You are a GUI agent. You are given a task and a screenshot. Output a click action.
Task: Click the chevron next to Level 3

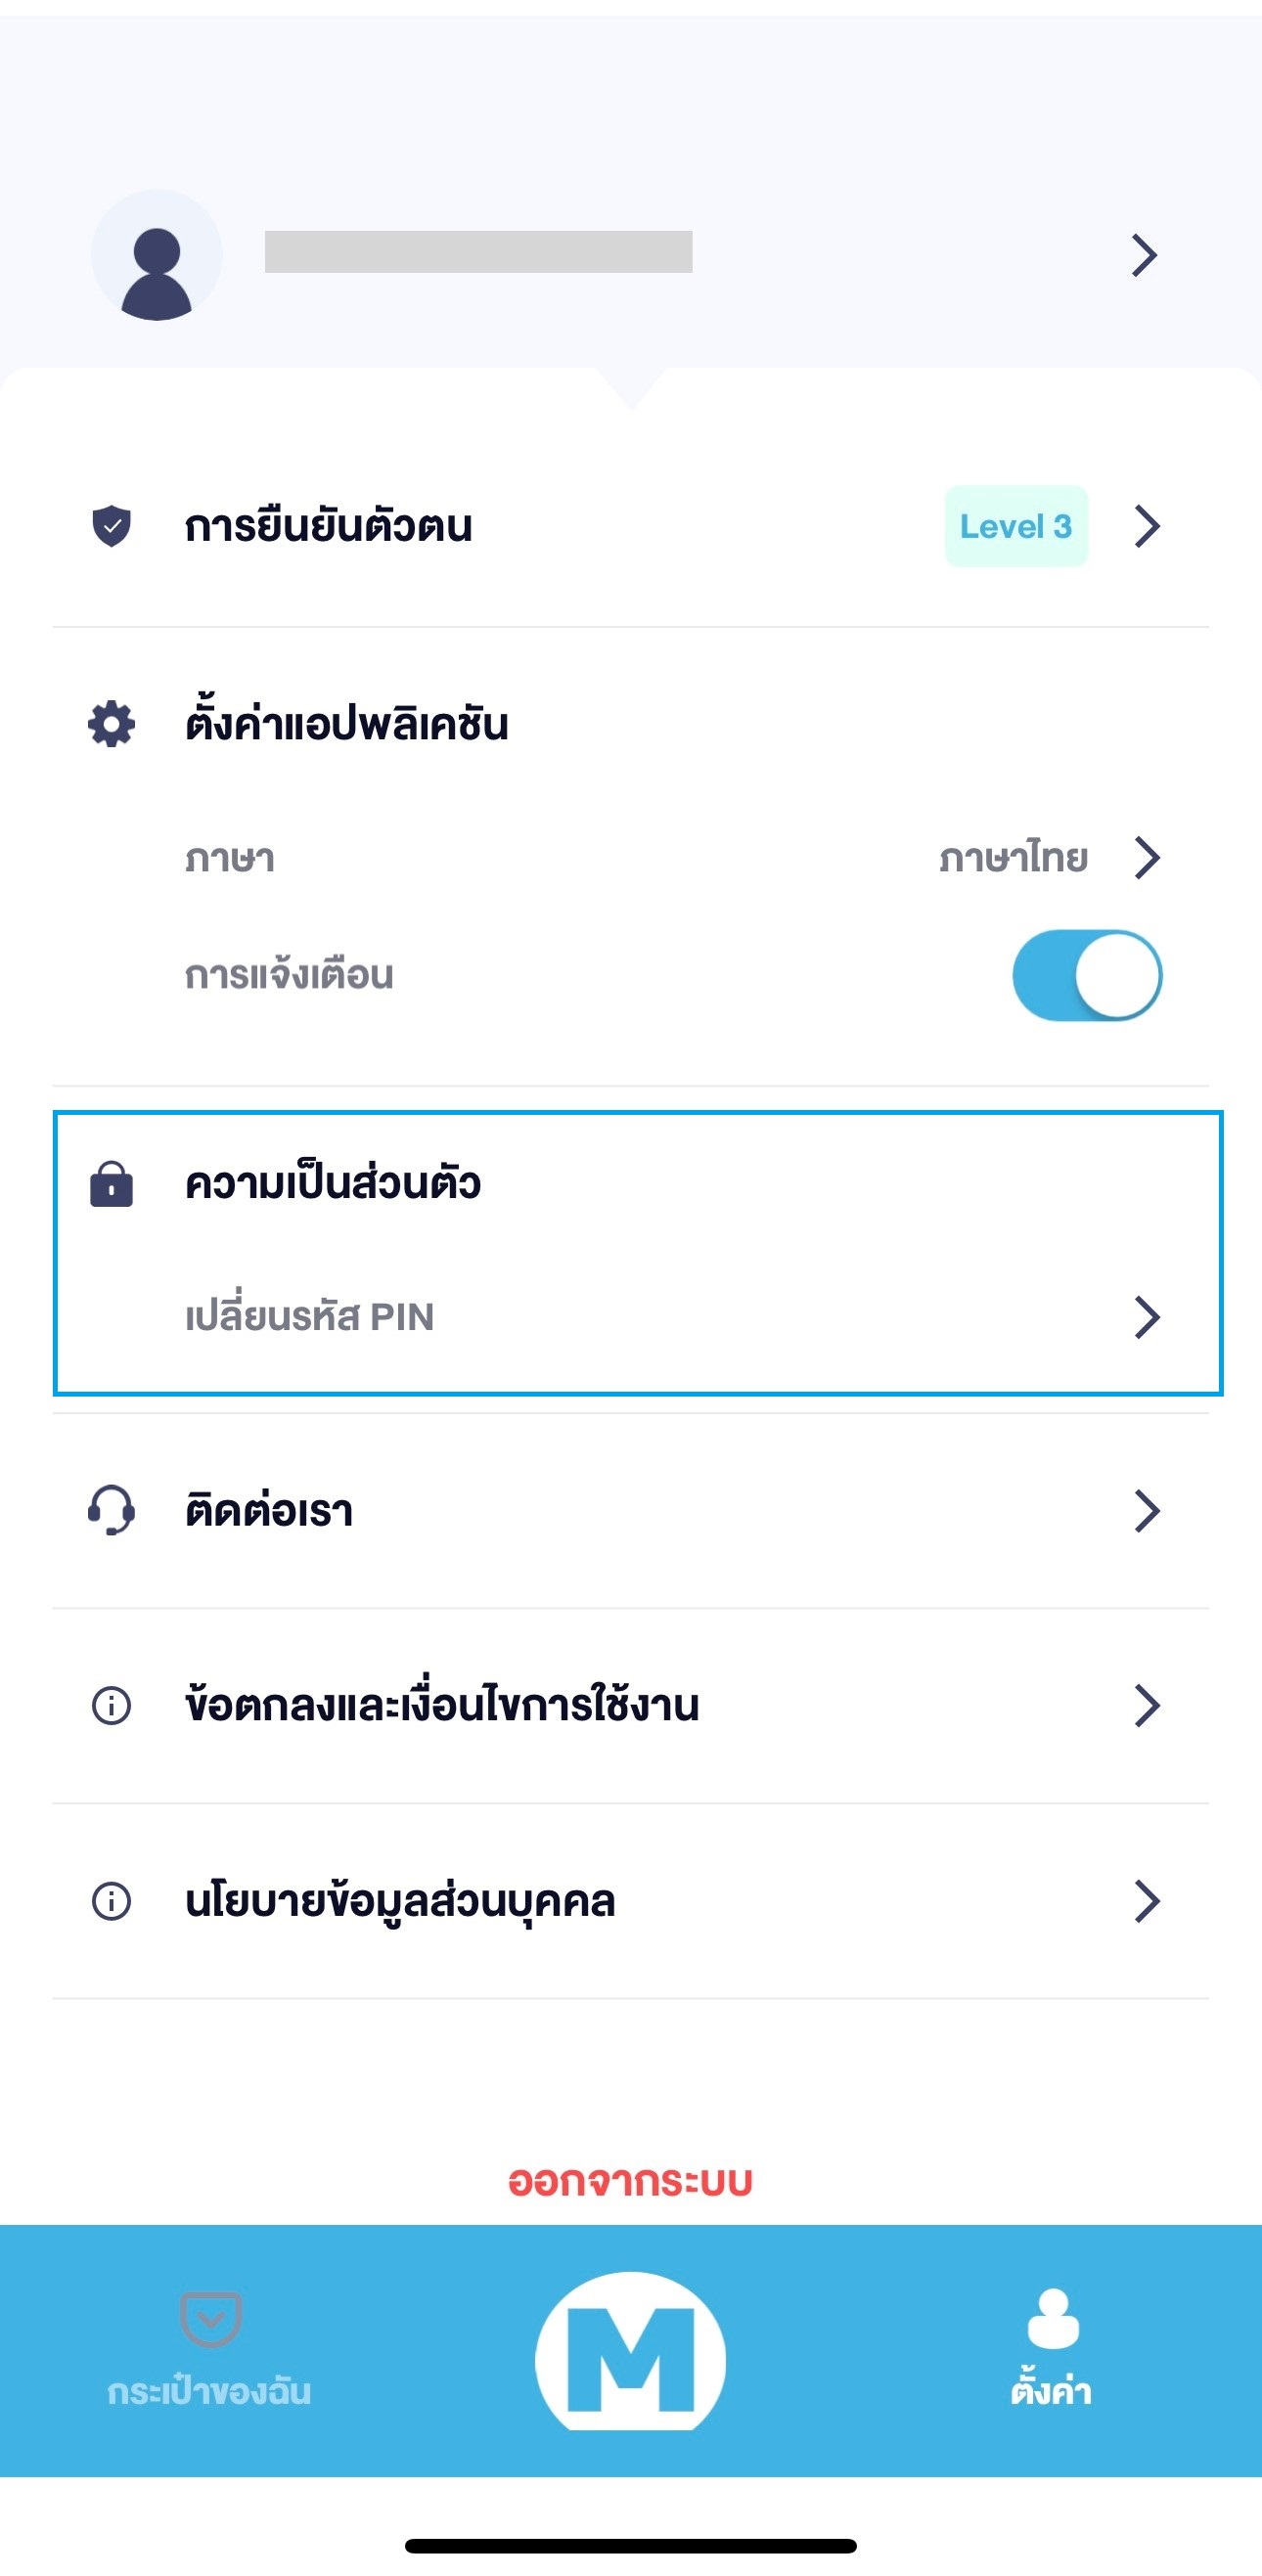[1146, 526]
